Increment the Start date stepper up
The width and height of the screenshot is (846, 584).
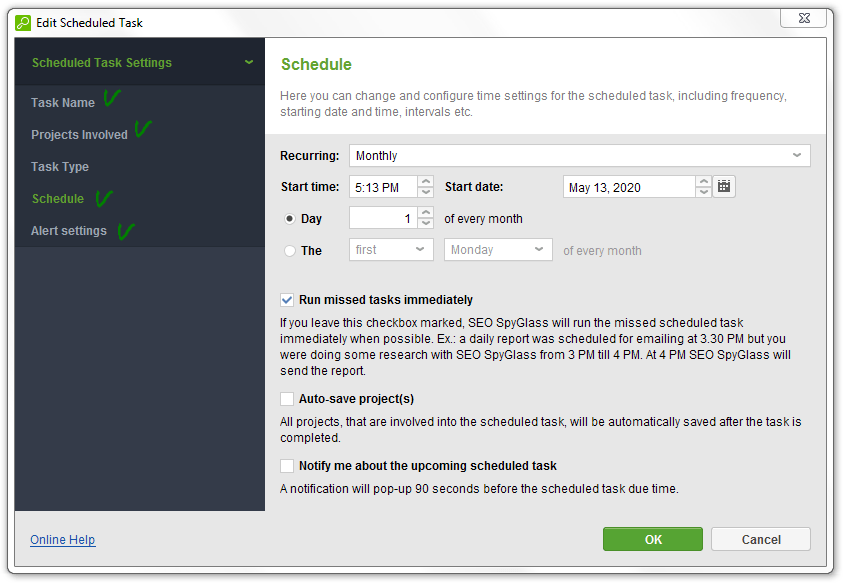click(x=704, y=181)
